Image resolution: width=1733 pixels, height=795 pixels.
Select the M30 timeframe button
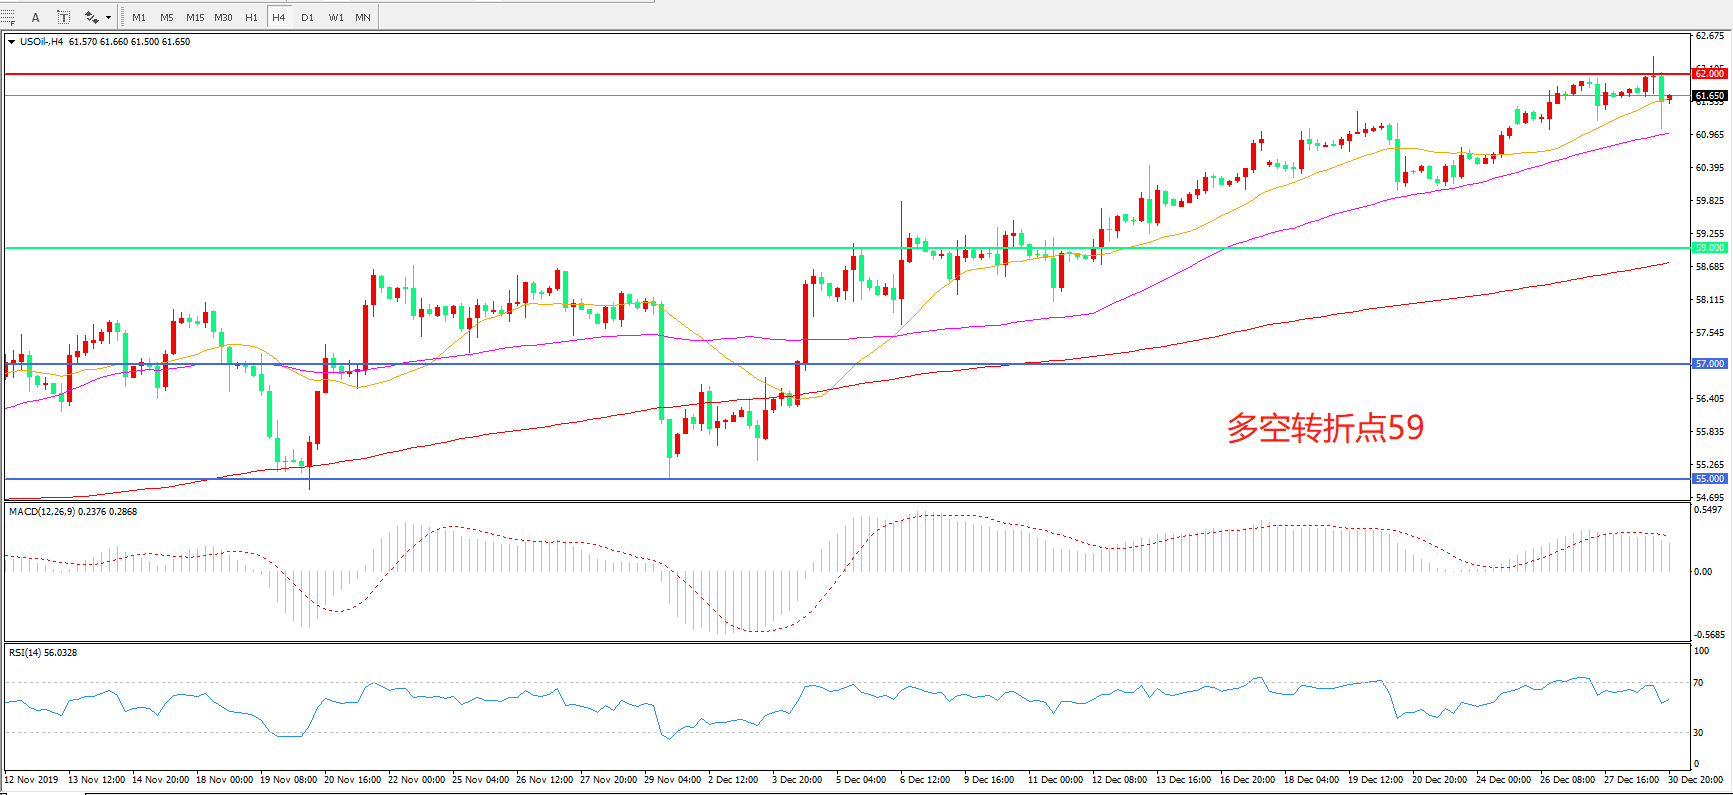click(x=223, y=17)
